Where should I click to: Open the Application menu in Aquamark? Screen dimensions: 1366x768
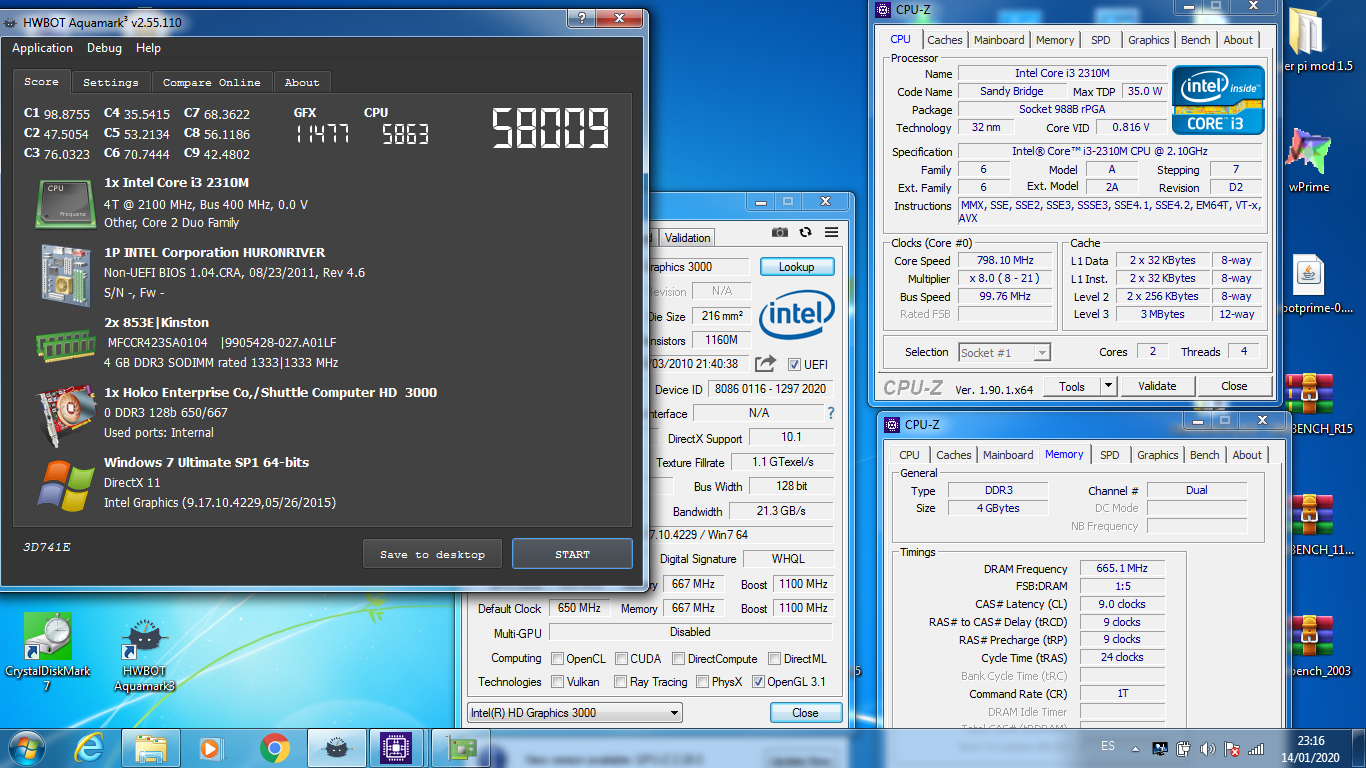[42, 48]
